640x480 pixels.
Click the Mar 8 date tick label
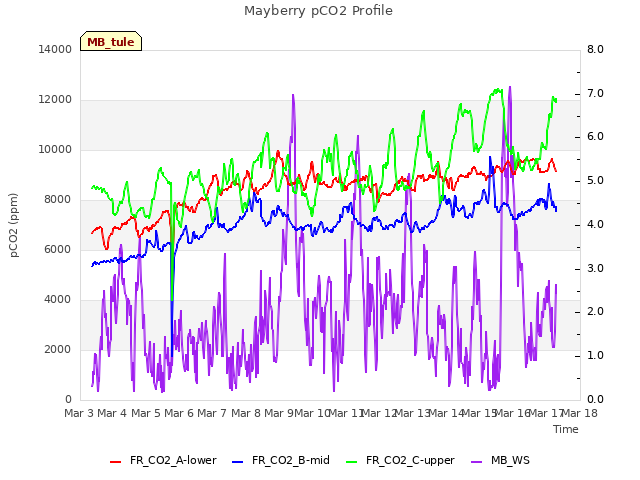tap(245, 413)
